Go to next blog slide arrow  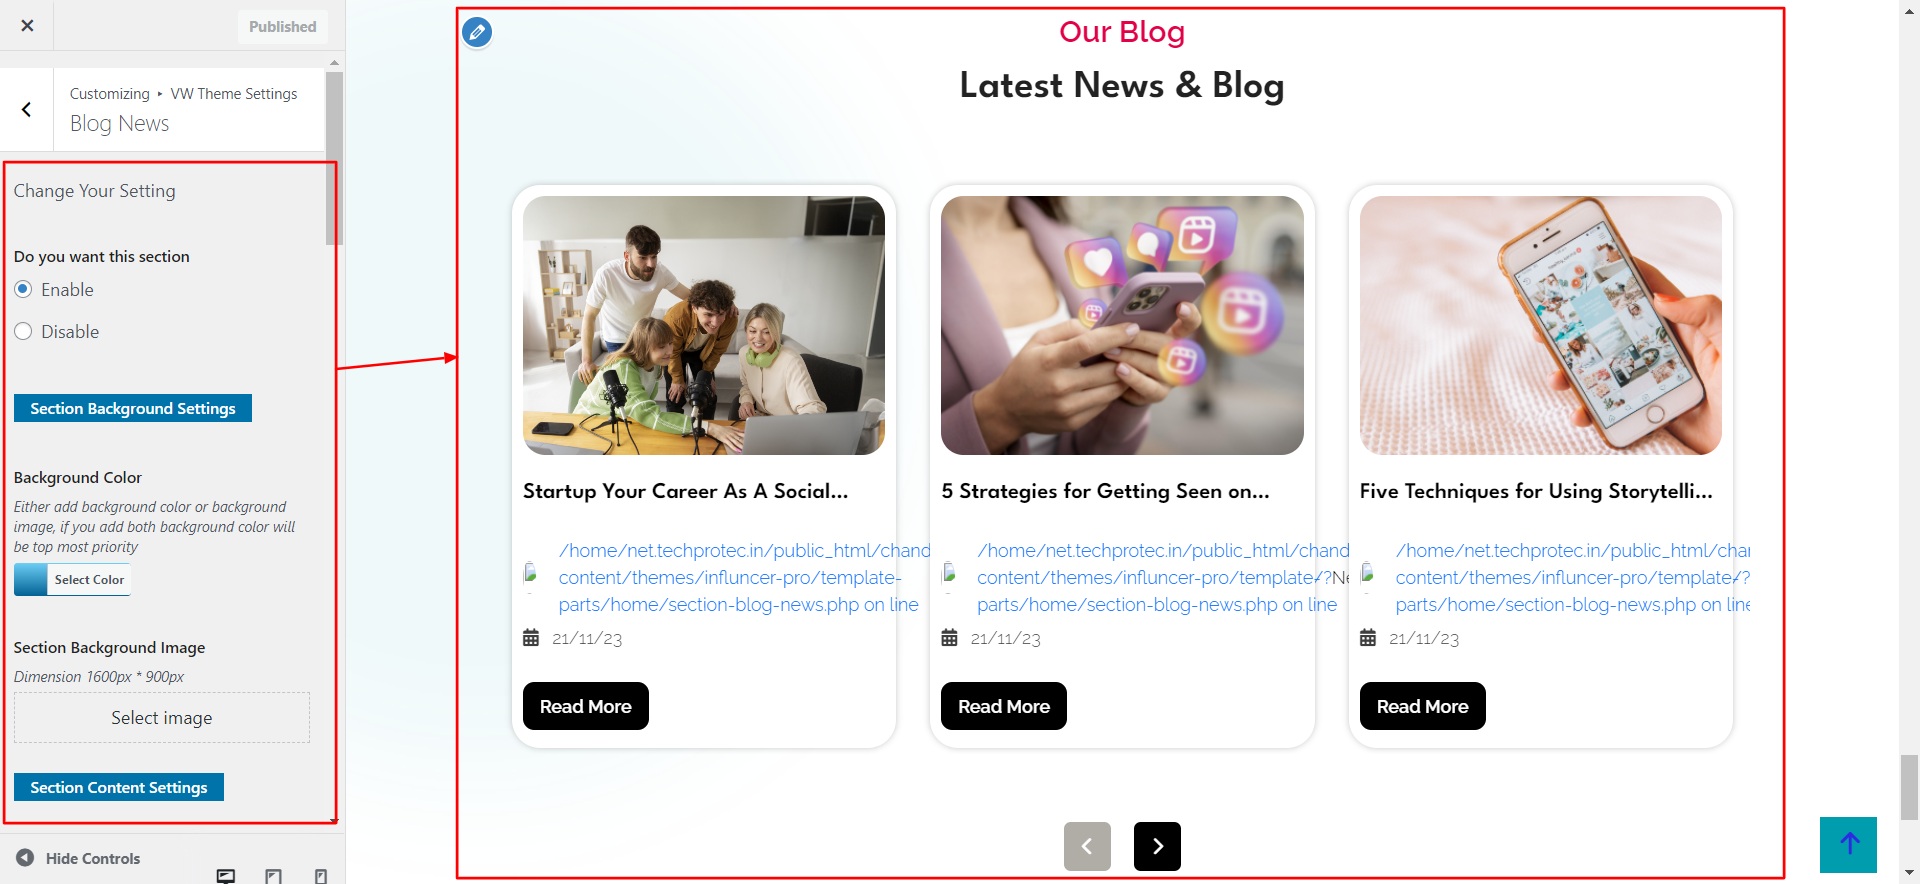[1157, 846]
